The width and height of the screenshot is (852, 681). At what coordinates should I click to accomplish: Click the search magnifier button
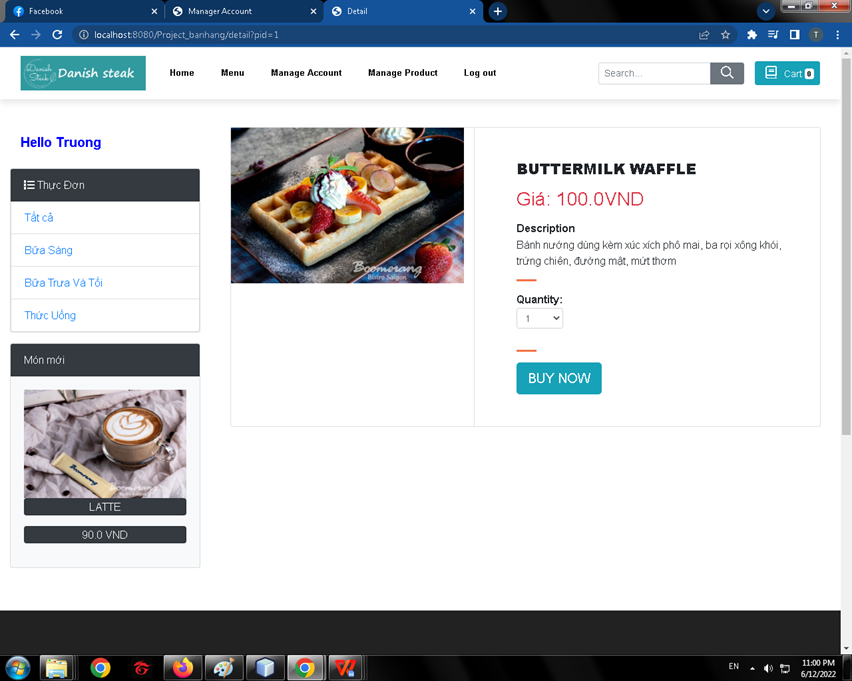pos(726,73)
